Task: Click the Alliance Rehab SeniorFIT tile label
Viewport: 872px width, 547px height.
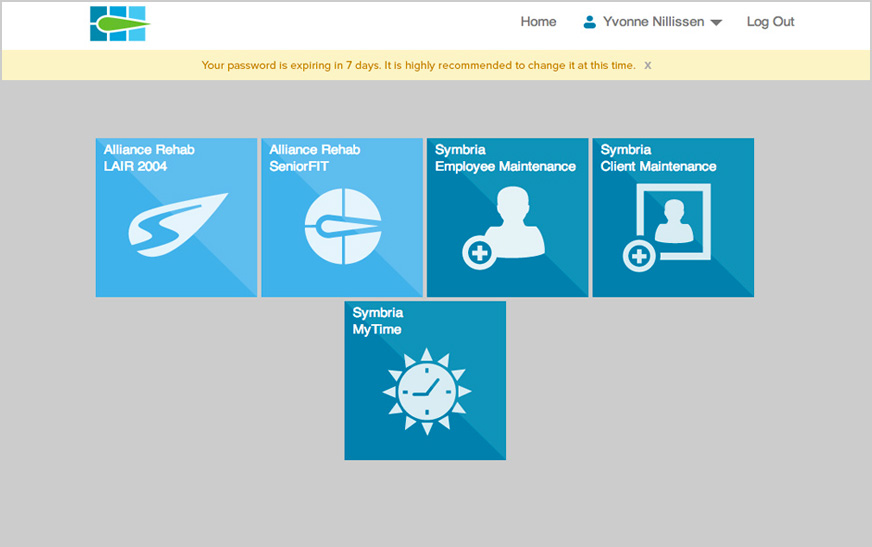Action: (x=314, y=158)
